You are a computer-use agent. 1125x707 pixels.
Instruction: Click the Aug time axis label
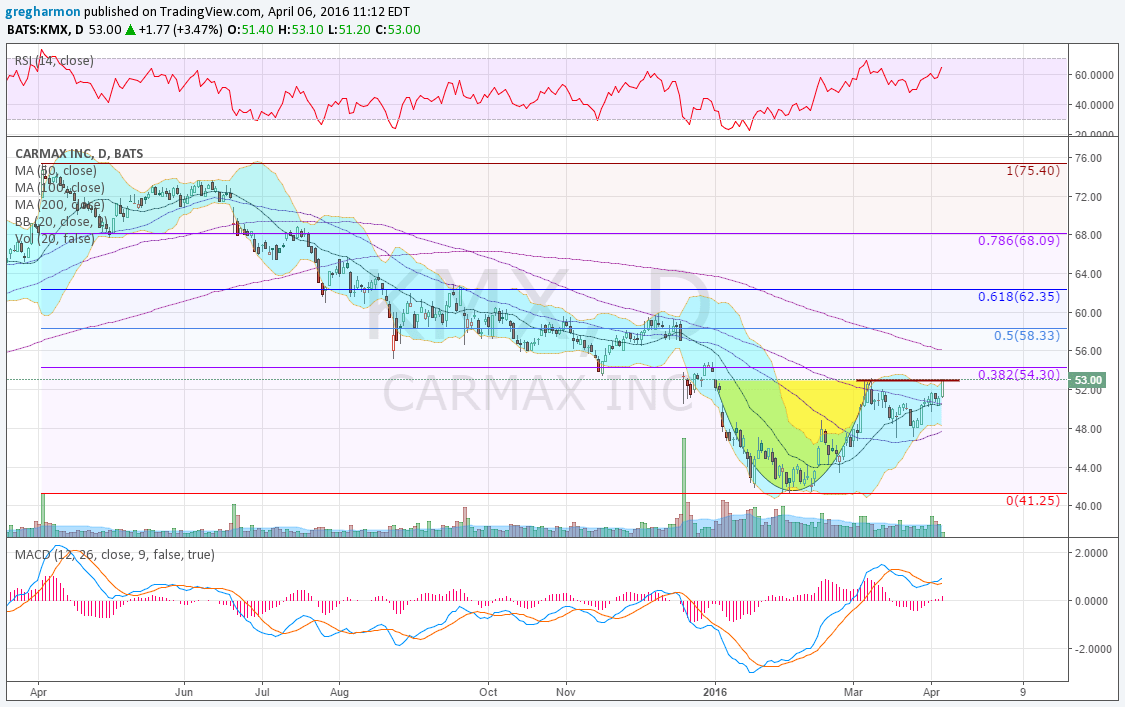[x=339, y=693]
